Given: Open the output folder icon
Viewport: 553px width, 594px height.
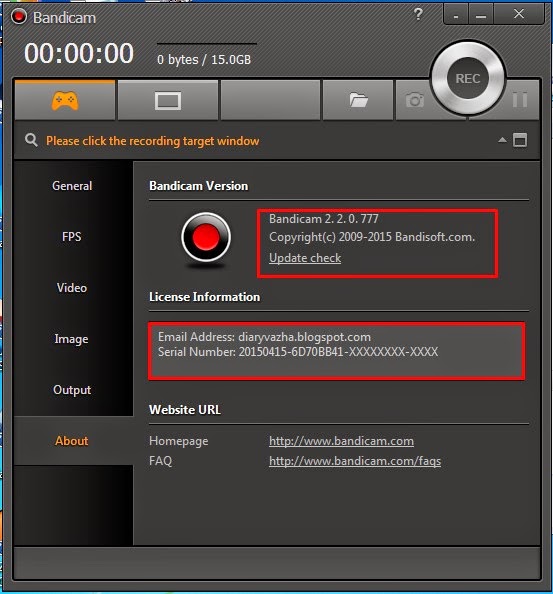Looking at the screenshot, I should pyautogui.click(x=358, y=100).
